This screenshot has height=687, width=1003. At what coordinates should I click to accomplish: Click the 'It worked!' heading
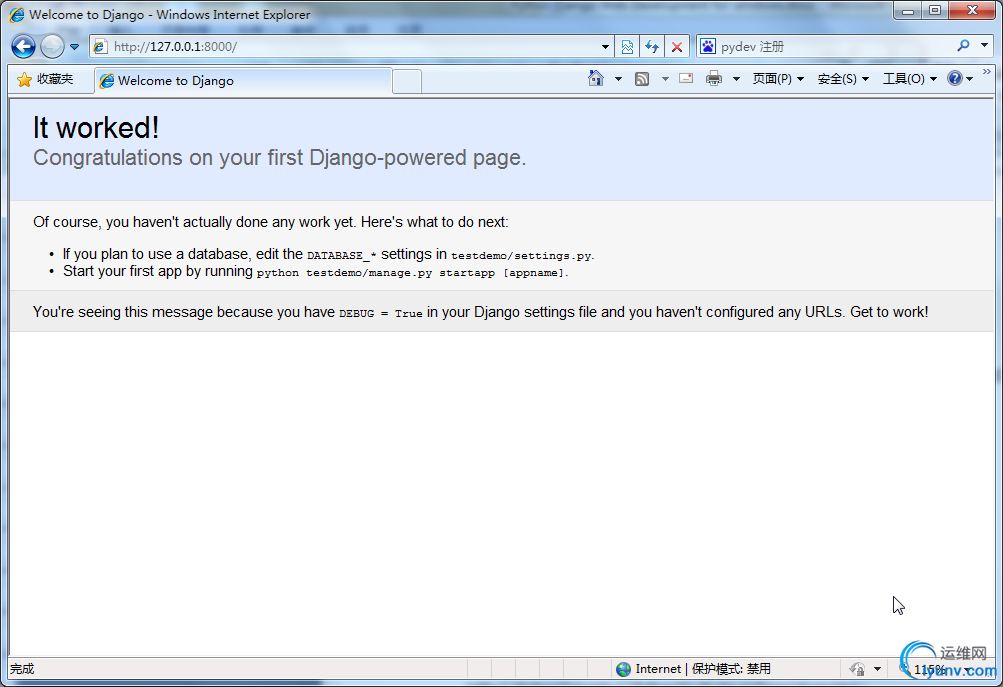click(96, 127)
